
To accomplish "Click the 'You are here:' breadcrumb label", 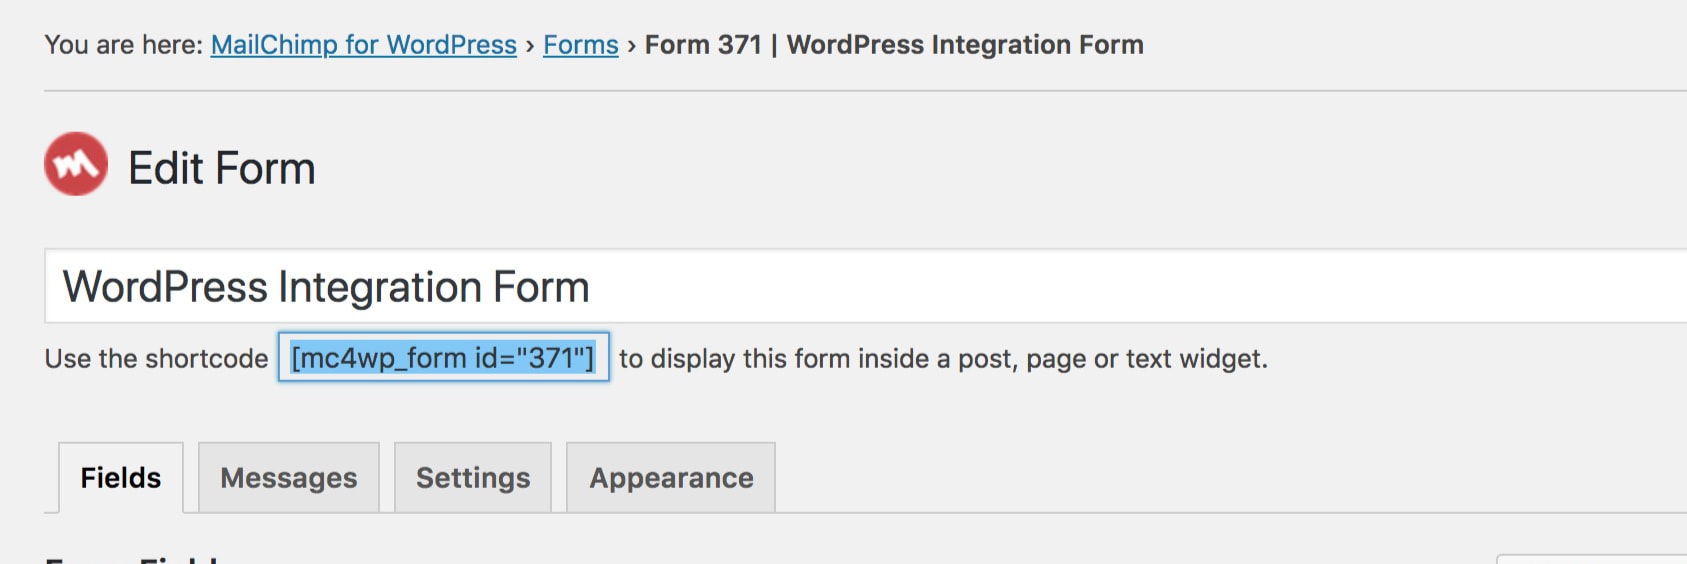I will [x=124, y=45].
